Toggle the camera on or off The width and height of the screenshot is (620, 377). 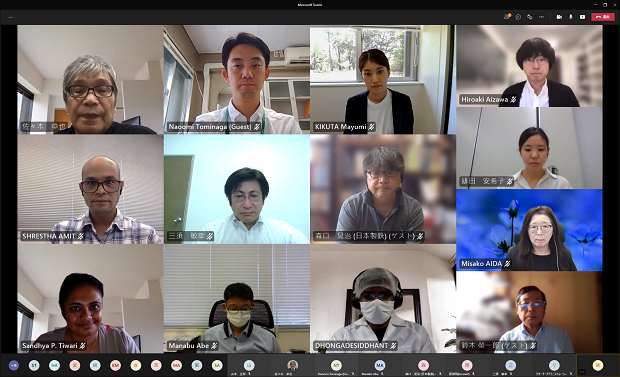pos(559,17)
